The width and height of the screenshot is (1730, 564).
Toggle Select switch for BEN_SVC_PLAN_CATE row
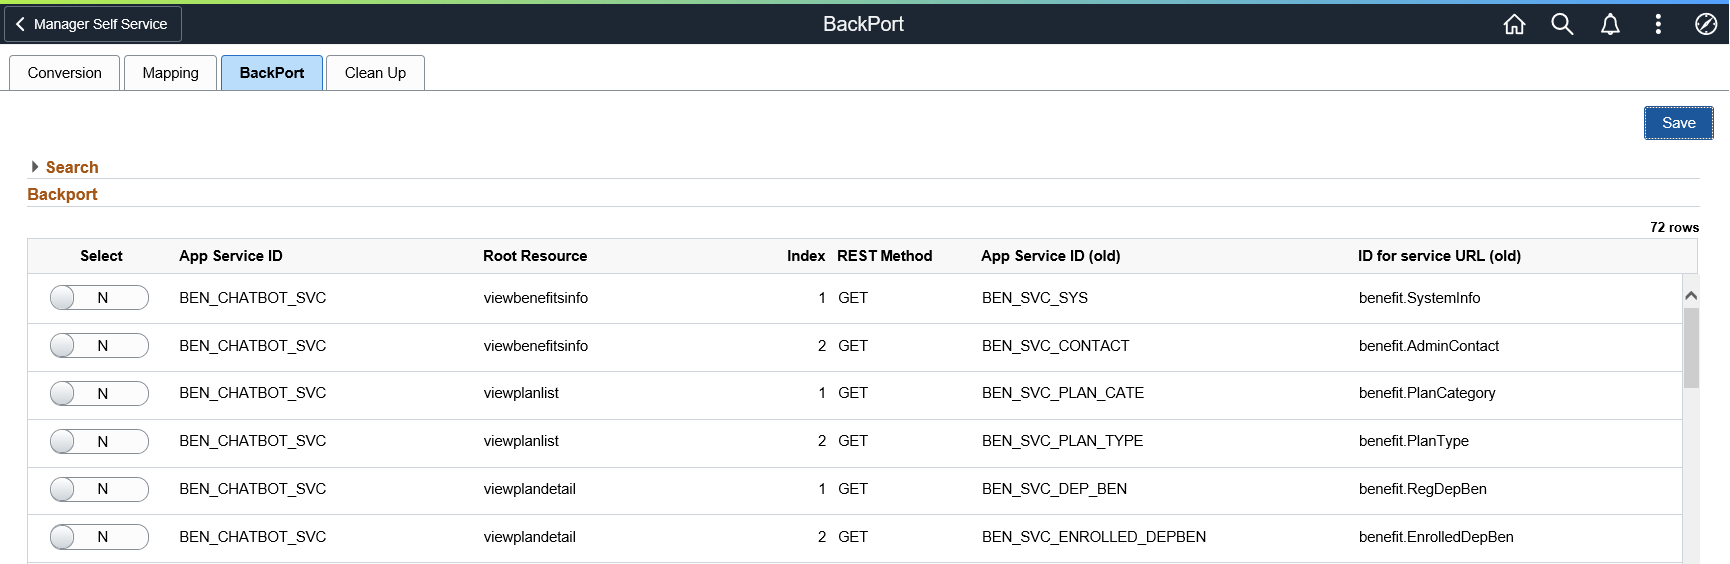pyautogui.click(x=99, y=394)
